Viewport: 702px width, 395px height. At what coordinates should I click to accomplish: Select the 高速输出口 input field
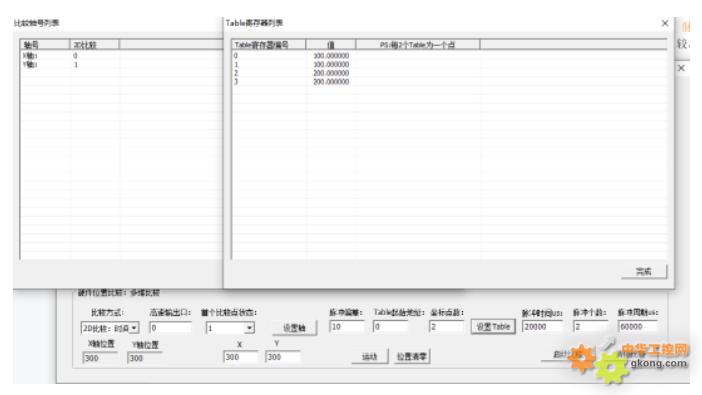[170, 328]
